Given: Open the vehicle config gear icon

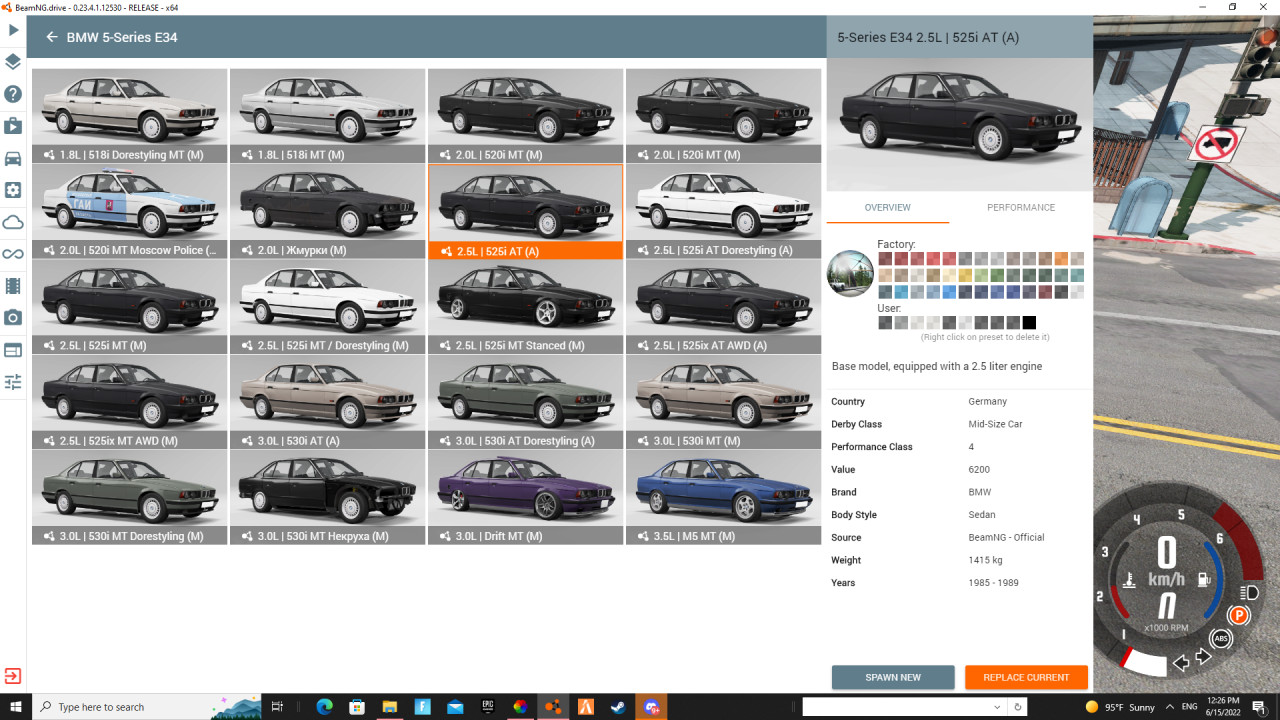Looking at the screenshot, I should coord(13,190).
